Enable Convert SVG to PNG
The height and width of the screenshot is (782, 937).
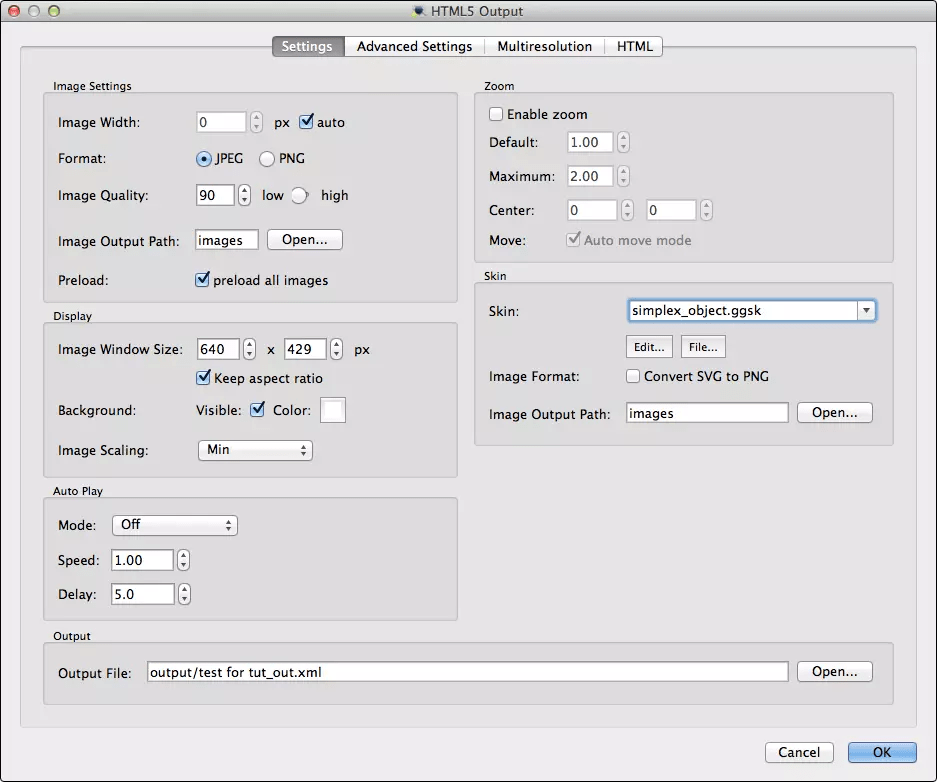[633, 376]
